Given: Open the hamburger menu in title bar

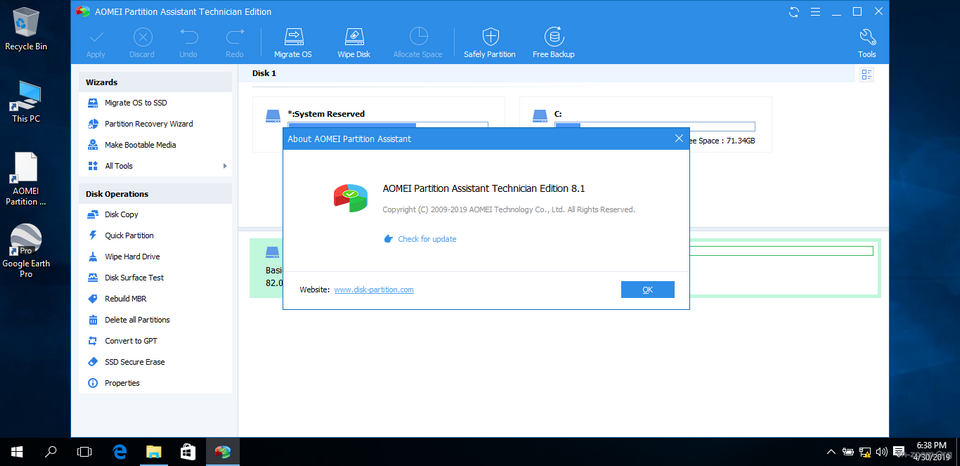Looking at the screenshot, I should coord(815,12).
